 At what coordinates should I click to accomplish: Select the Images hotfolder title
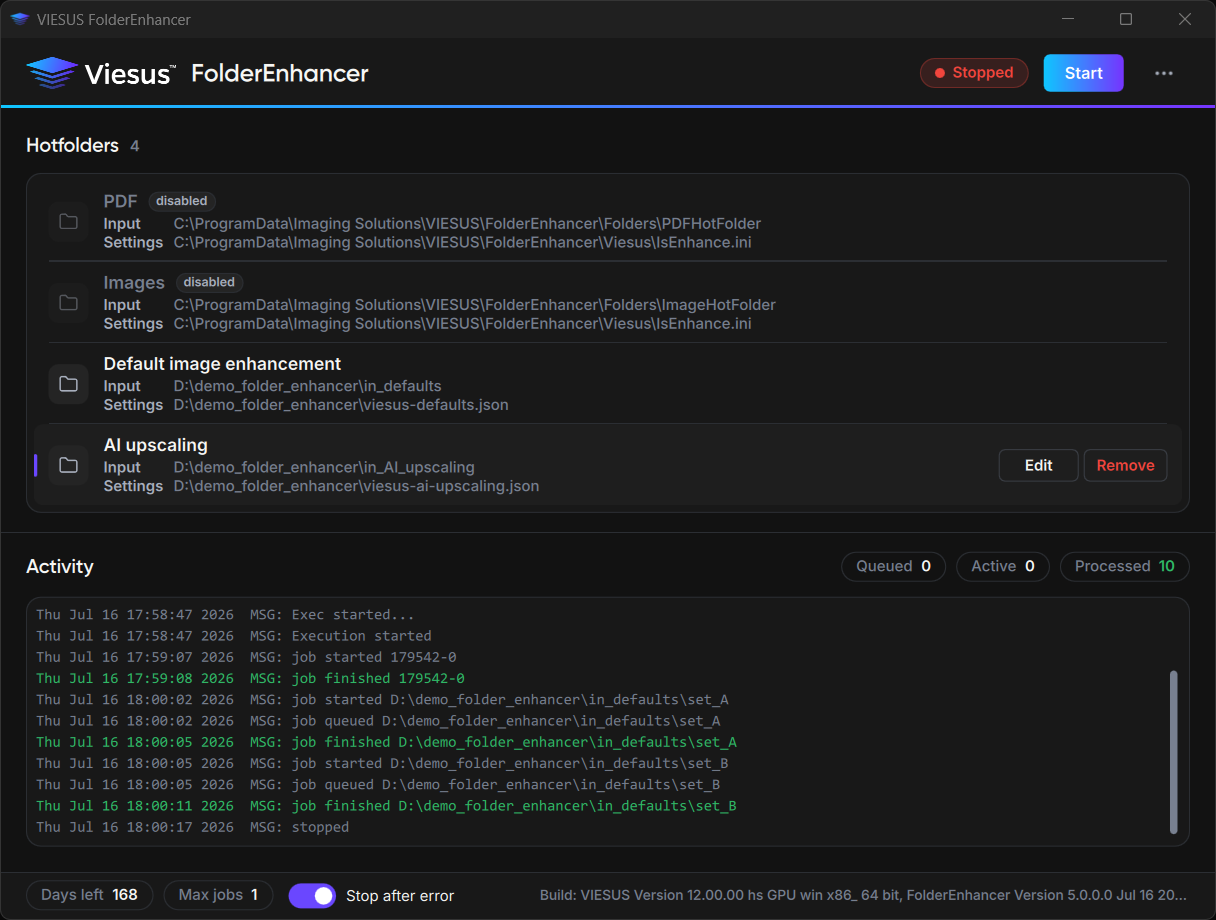pyautogui.click(x=134, y=282)
